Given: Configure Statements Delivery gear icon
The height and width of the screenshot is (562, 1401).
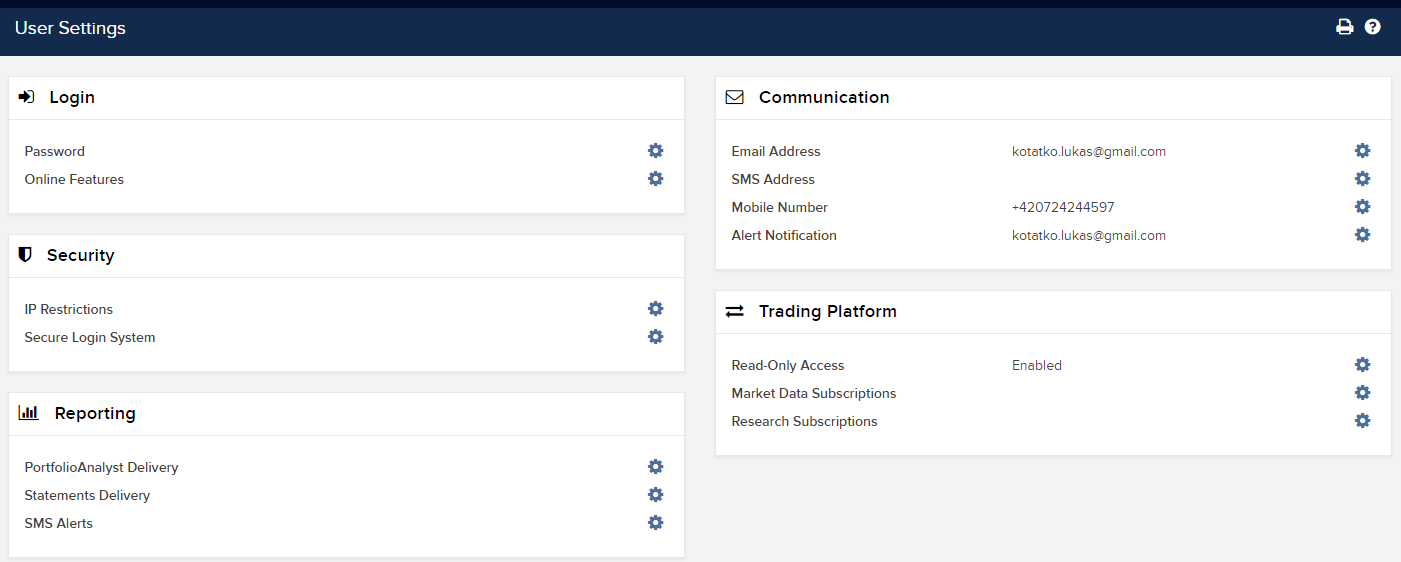Looking at the screenshot, I should pyautogui.click(x=656, y=495).
